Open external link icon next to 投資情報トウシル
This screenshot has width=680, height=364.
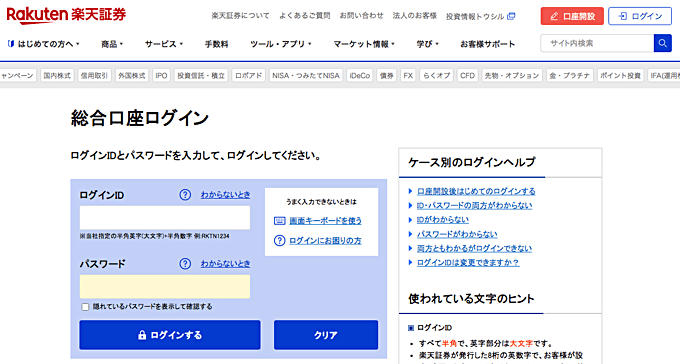pyautogui.click(x=511, y=16)
